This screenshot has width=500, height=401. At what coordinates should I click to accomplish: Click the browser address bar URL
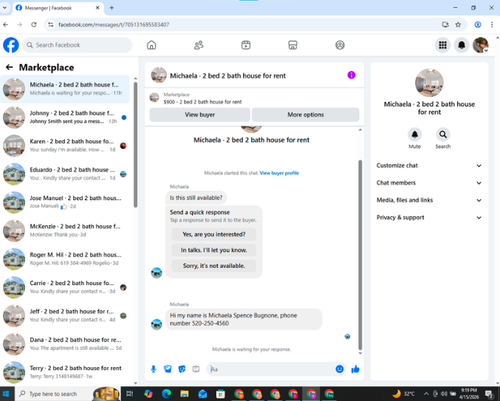click(114, 25)
